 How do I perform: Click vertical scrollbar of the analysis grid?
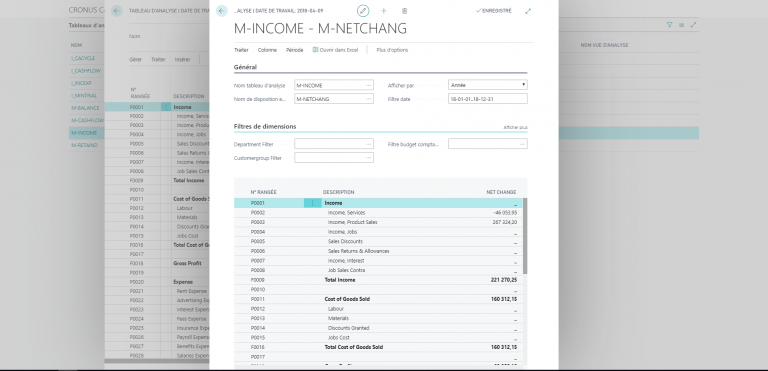point(525,236)
